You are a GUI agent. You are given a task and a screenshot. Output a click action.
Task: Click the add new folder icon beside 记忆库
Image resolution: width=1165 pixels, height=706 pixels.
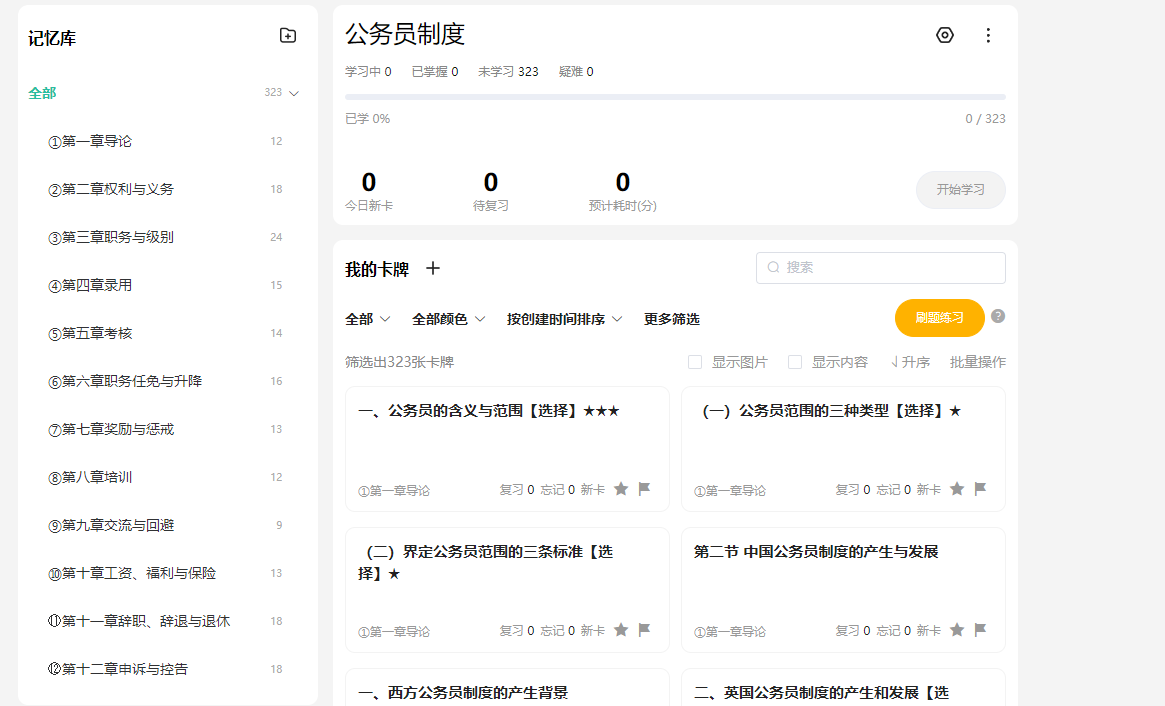coord(288,36)
